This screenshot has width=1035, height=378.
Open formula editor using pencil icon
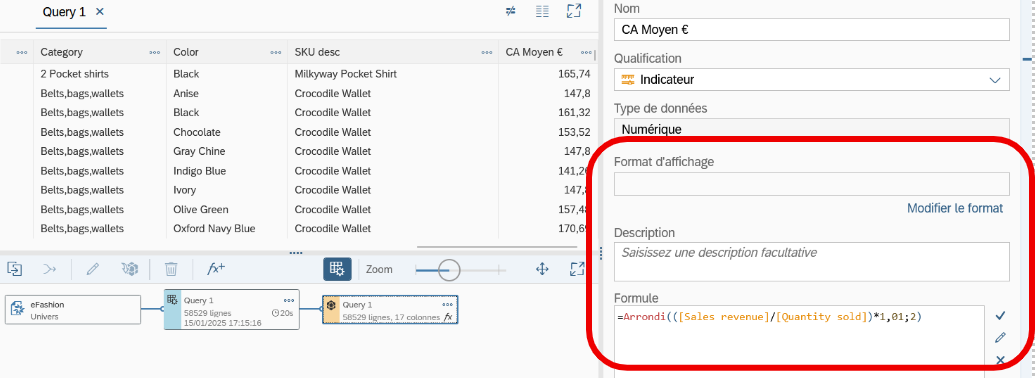[x=1000, y=338]
